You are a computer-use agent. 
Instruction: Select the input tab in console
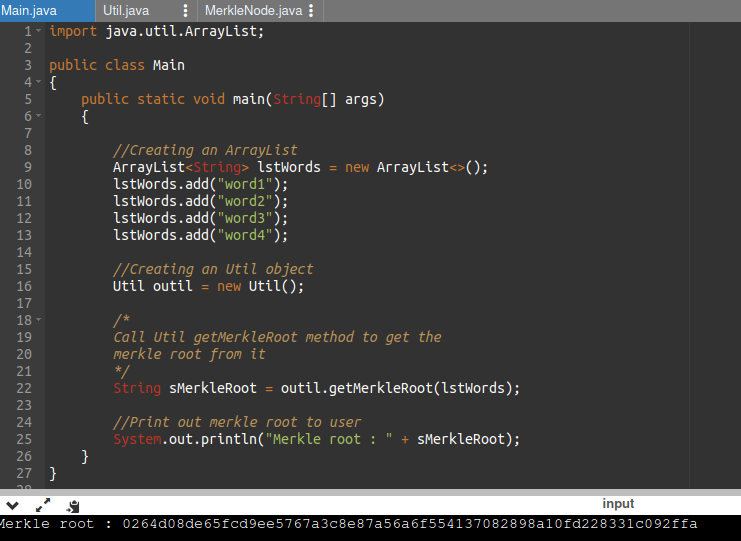[618, 504]
